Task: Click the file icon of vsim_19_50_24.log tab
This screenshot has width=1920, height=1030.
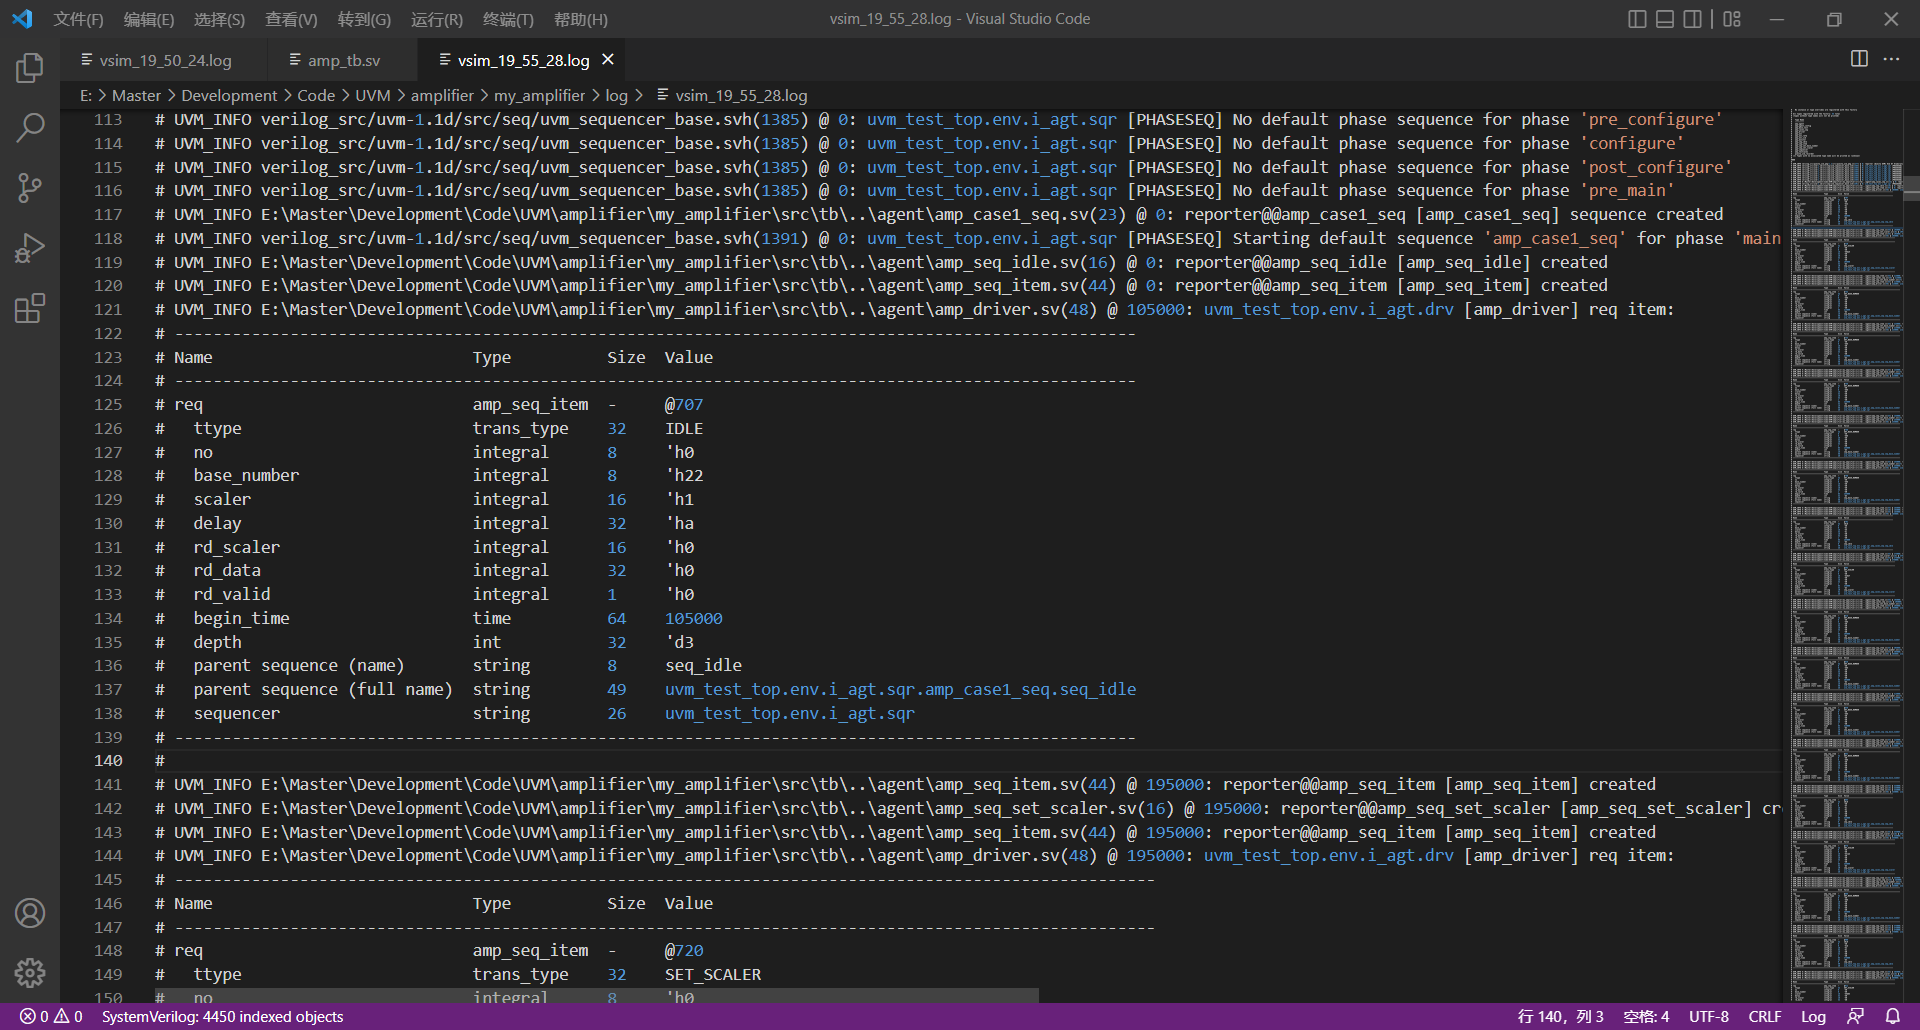Action: click(87, 60)
